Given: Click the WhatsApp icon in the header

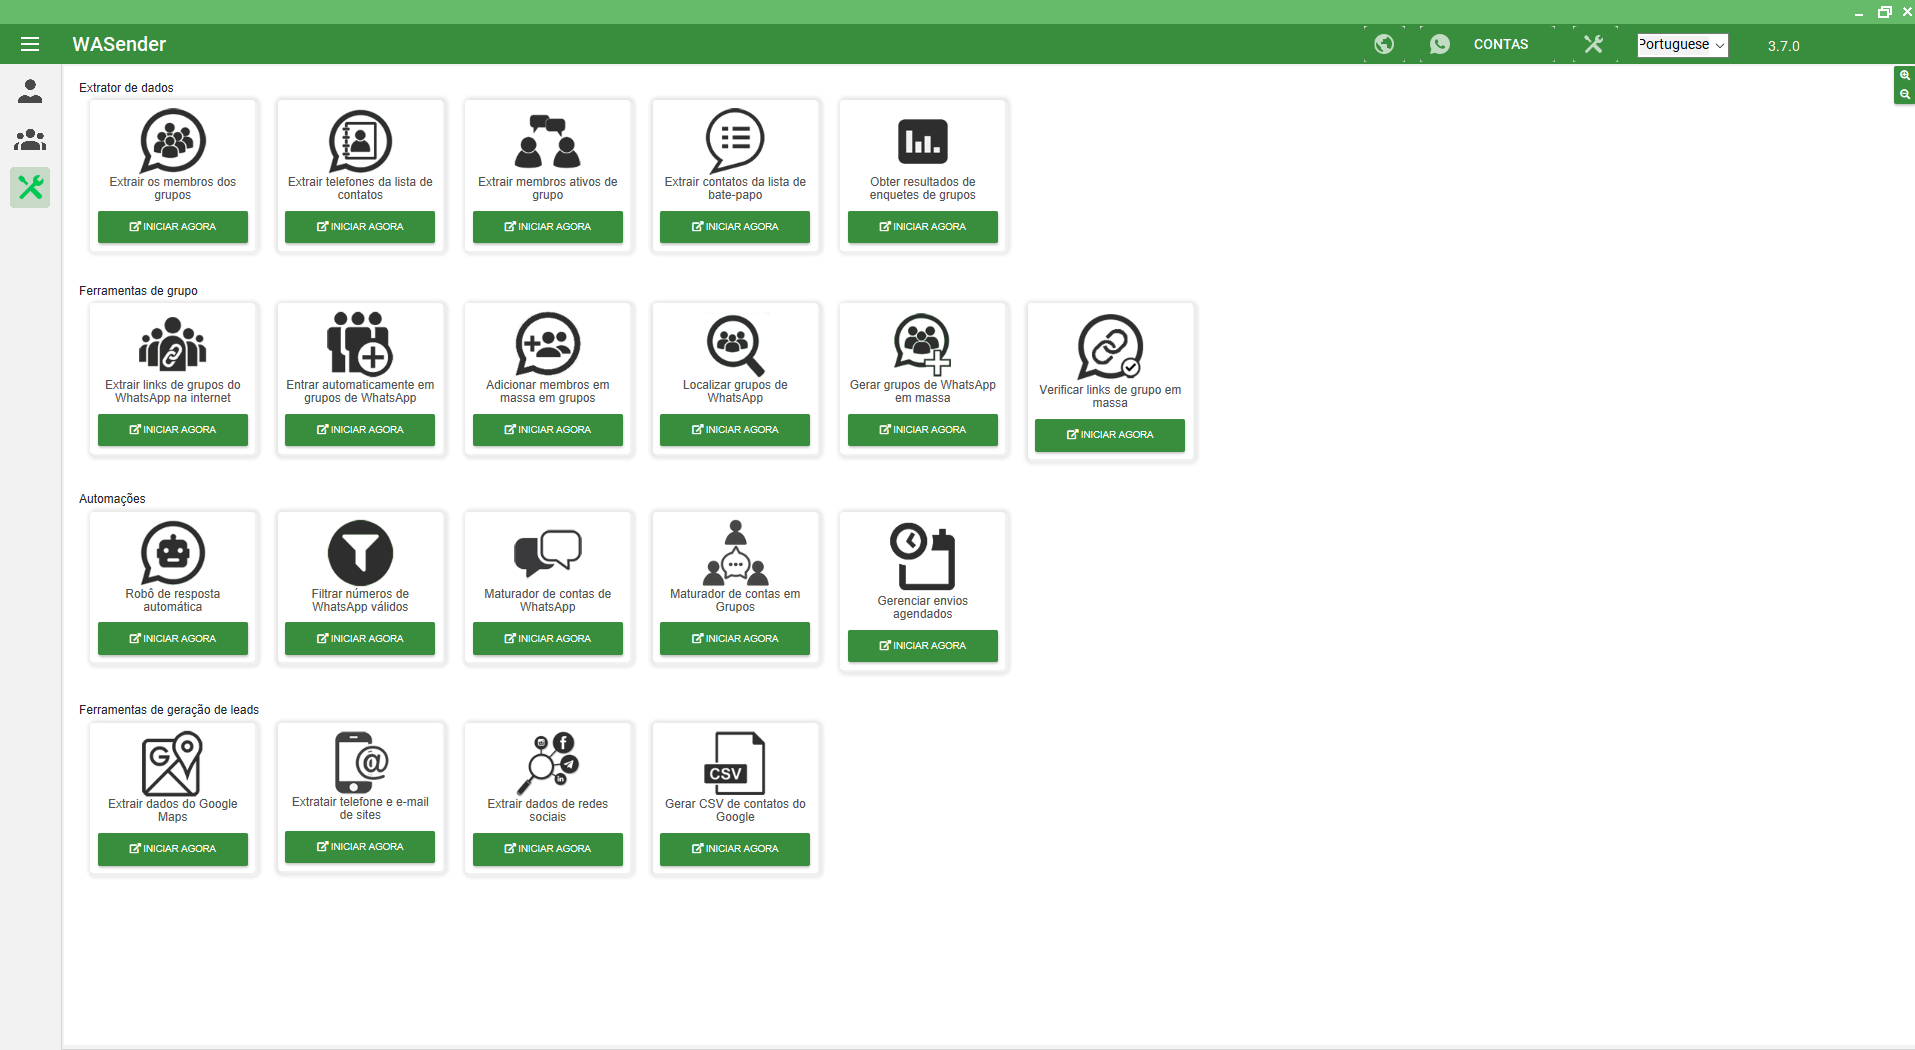Looking at the screenshot, I should 1440,44.
